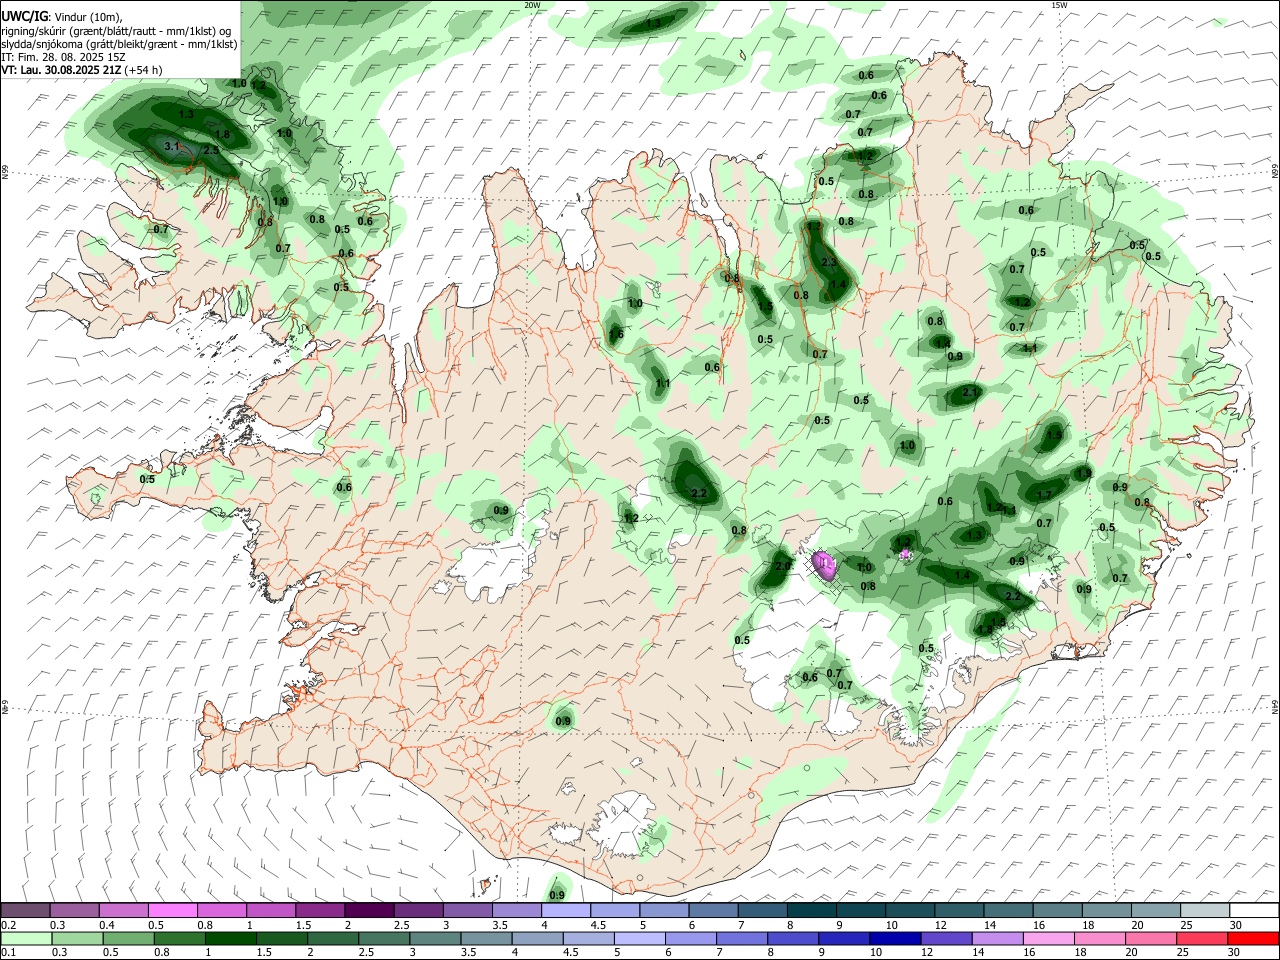Click the 15W longitude label at top

click(1059, 5)
